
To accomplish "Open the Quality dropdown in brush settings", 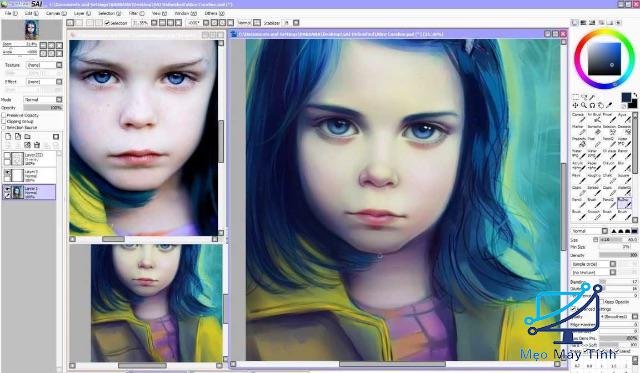I will coord(619,316).
